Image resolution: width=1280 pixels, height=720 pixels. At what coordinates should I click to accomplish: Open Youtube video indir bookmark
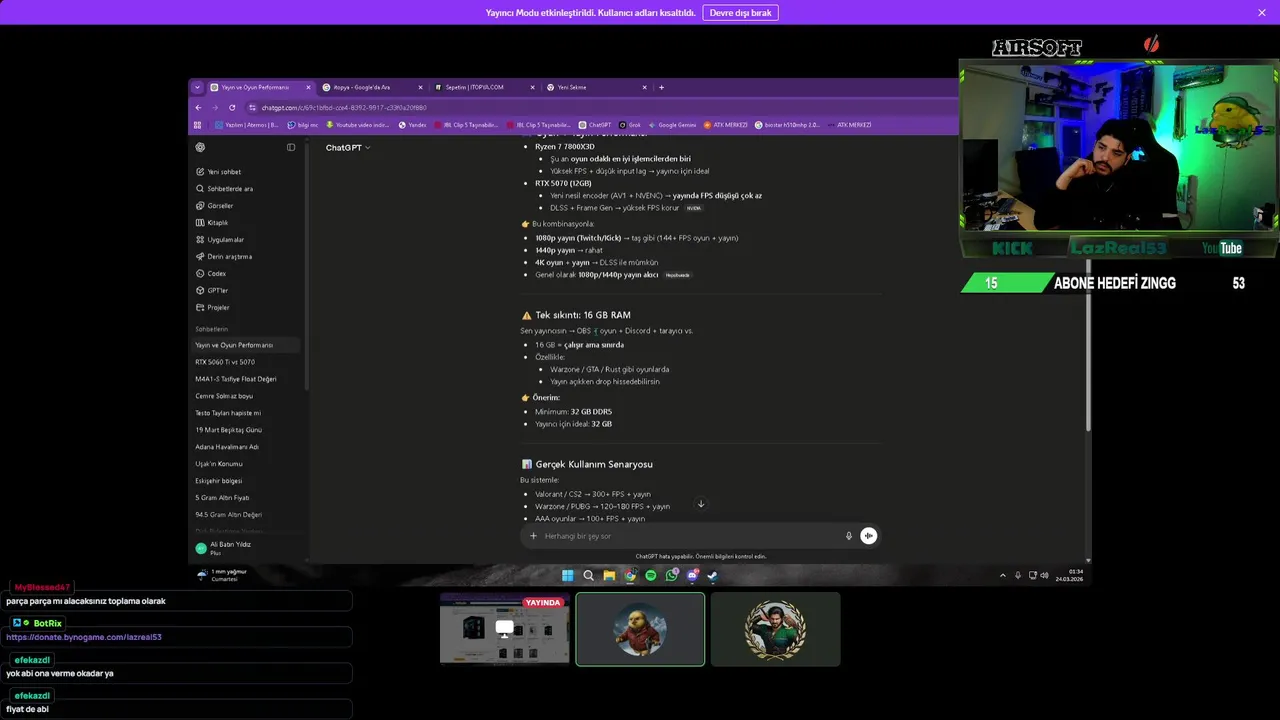pos(358,125)
